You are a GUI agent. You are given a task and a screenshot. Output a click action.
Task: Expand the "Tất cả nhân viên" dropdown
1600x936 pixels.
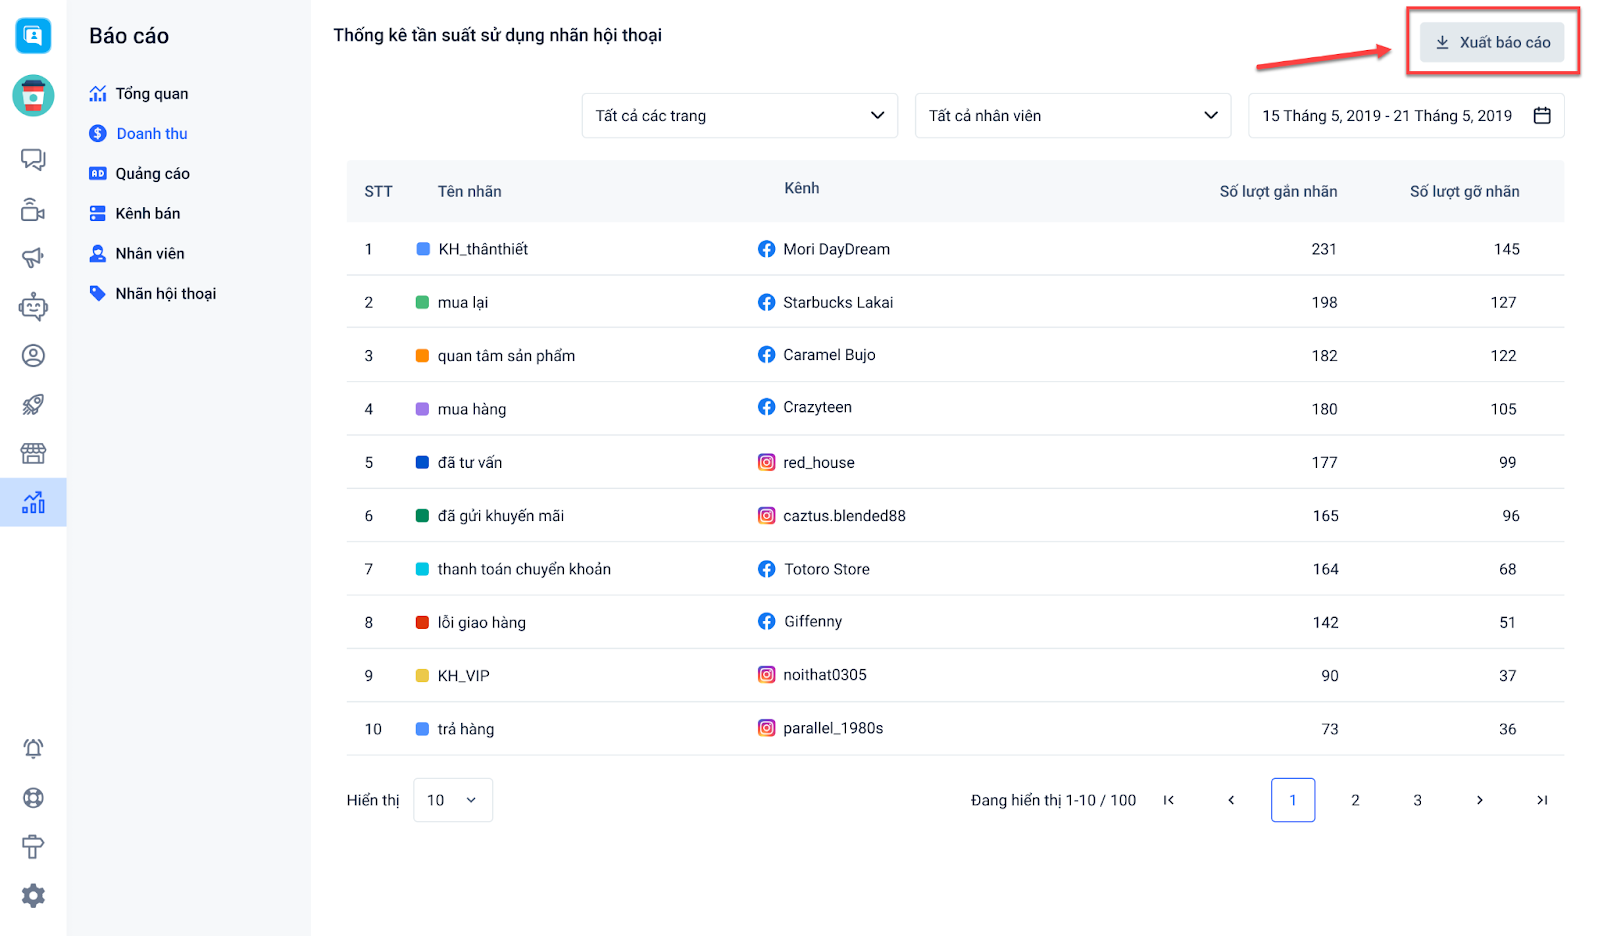click(1072, 116)
